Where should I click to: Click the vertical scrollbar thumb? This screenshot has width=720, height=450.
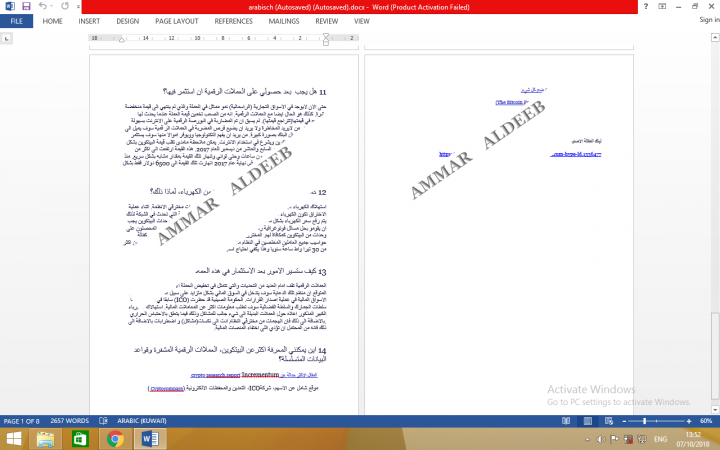[x=715, y=356]
